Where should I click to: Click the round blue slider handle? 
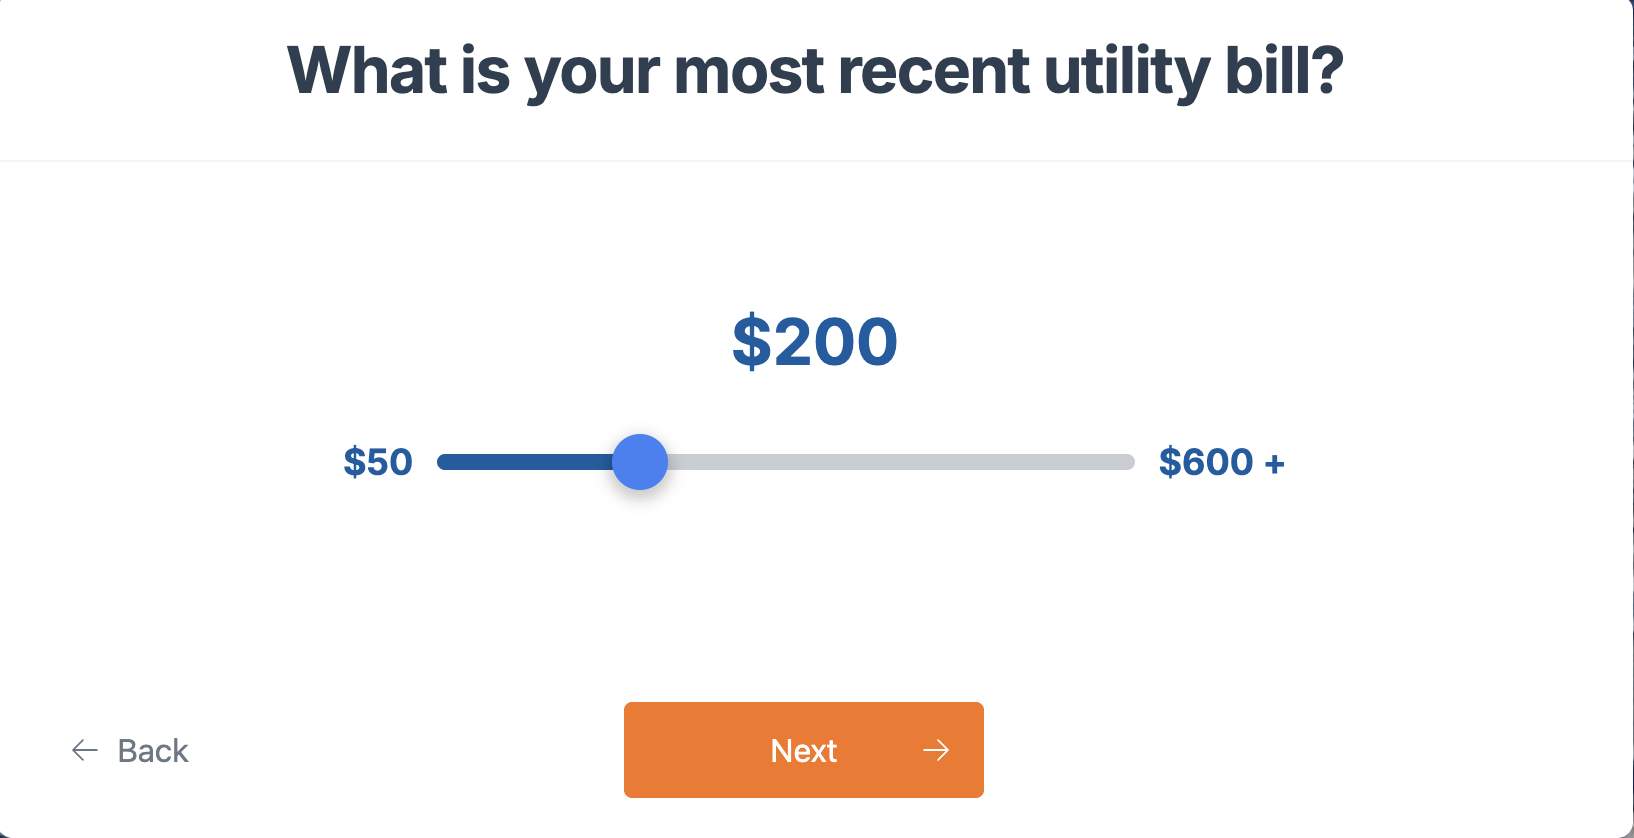(x=640, y=462)
